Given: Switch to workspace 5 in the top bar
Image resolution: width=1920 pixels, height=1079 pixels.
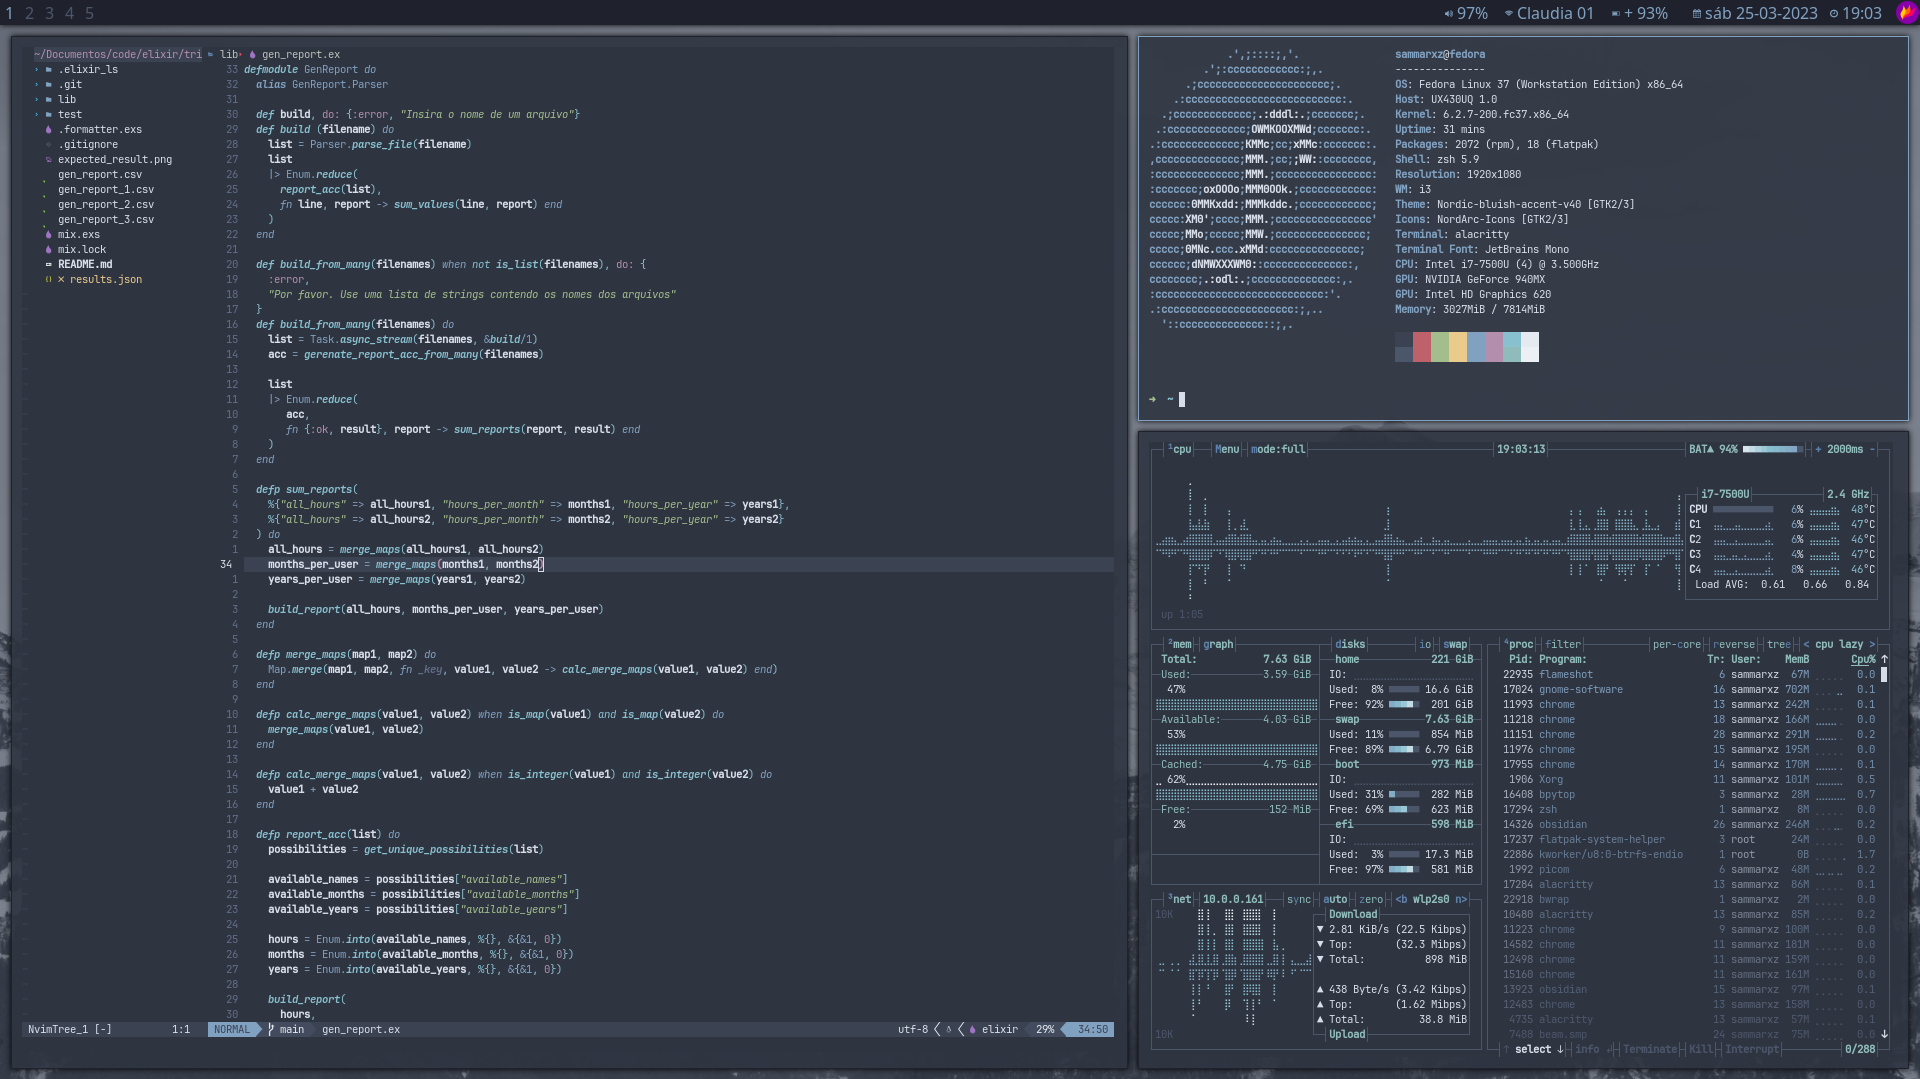Looking at the screenshot, I should coord(89,13).
